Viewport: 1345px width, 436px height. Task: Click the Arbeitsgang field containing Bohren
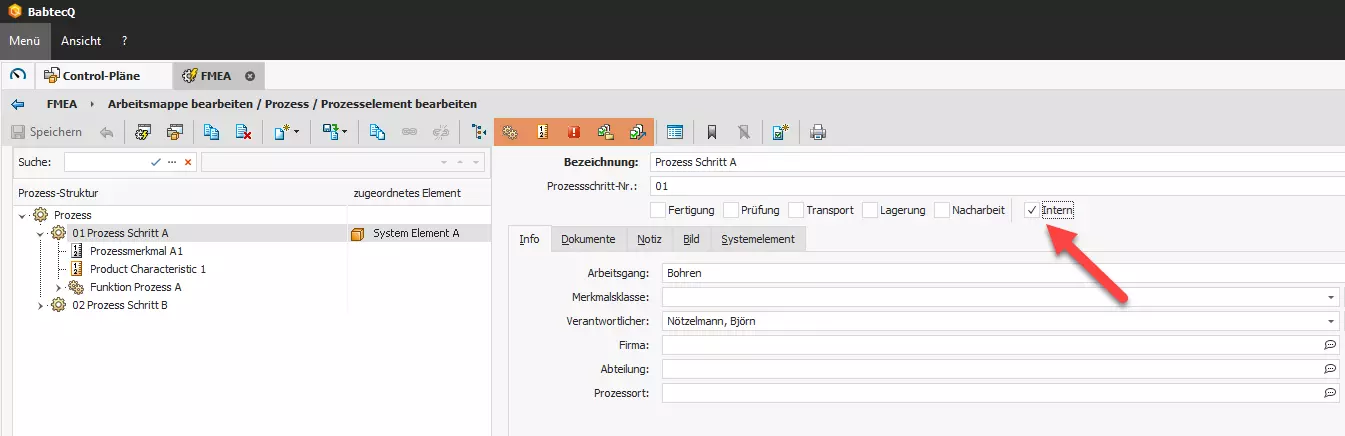[x=1003, y=272]
